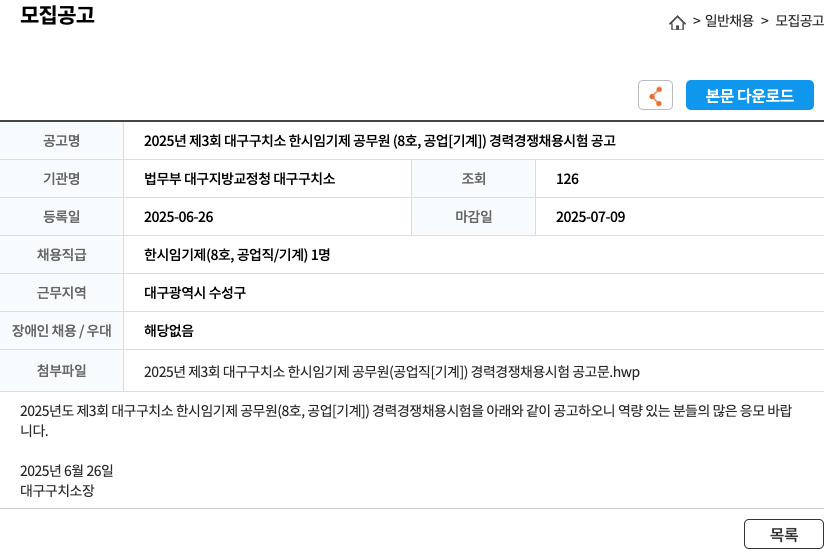Image resolution: width=824 pixels, height=549 pixels.
Task: Click the 기관명 row label
Action: (61, 179)
